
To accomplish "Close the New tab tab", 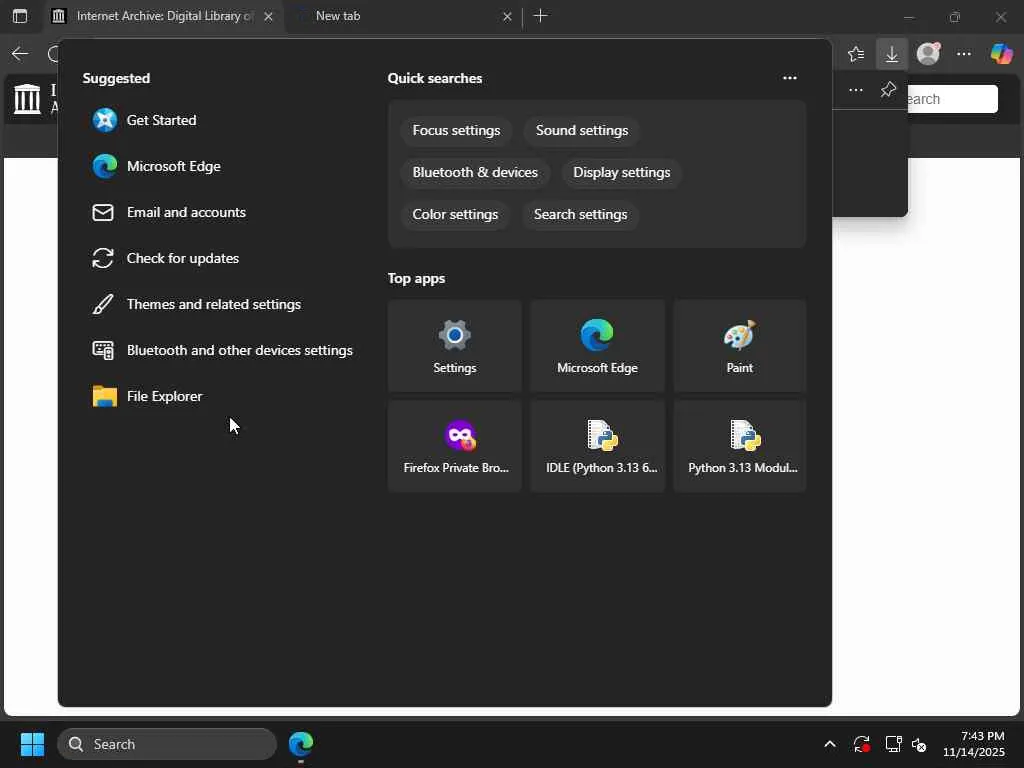I will [507, 17].
